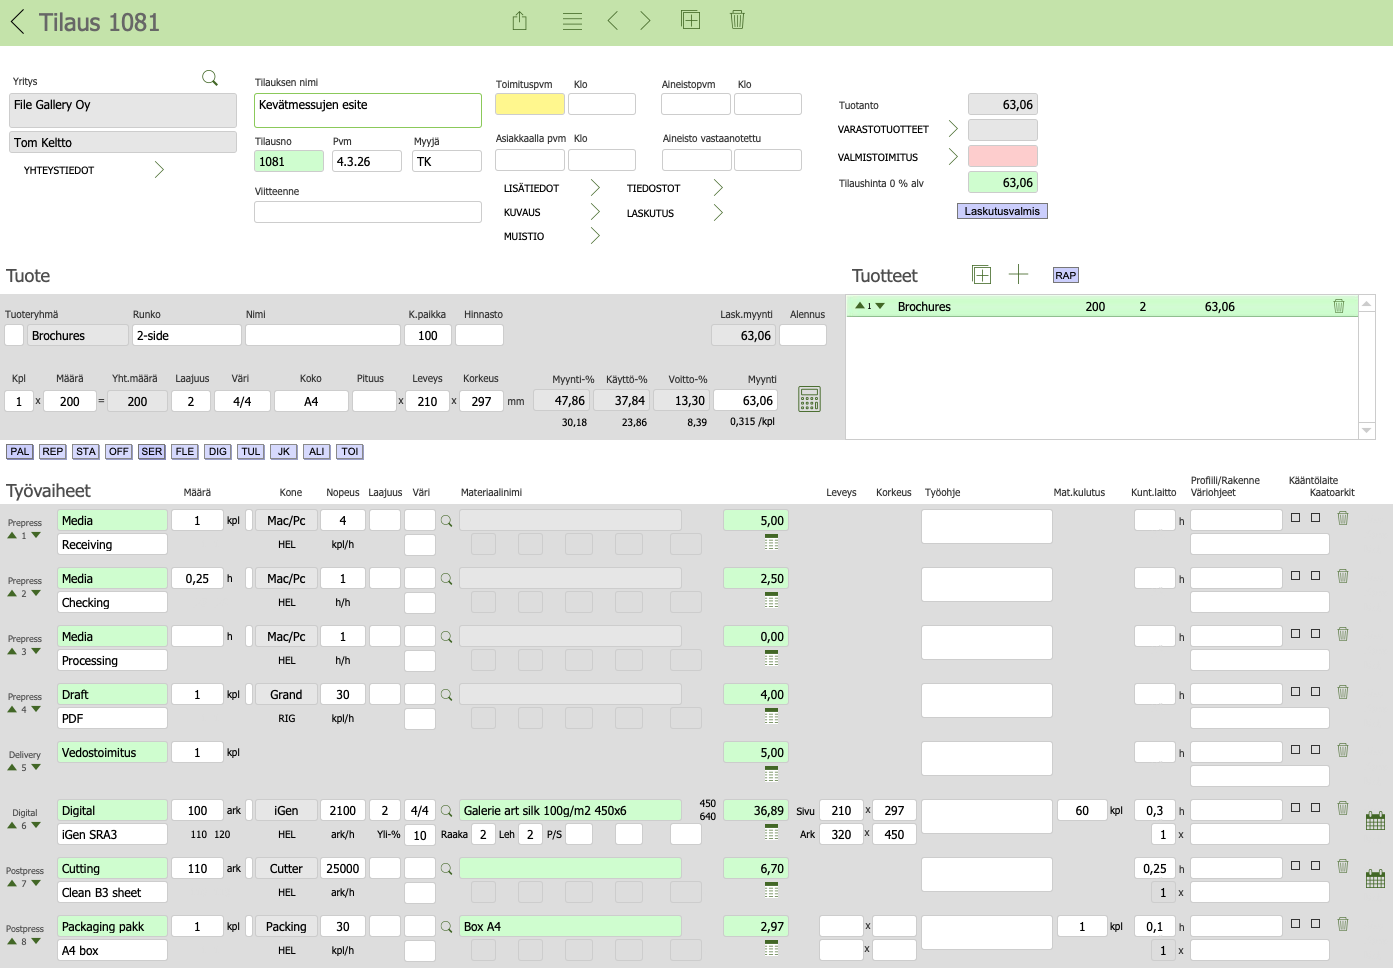Click the company search magnifier icon
This screenshot has width=1393, height=970.
coord(210,78)
